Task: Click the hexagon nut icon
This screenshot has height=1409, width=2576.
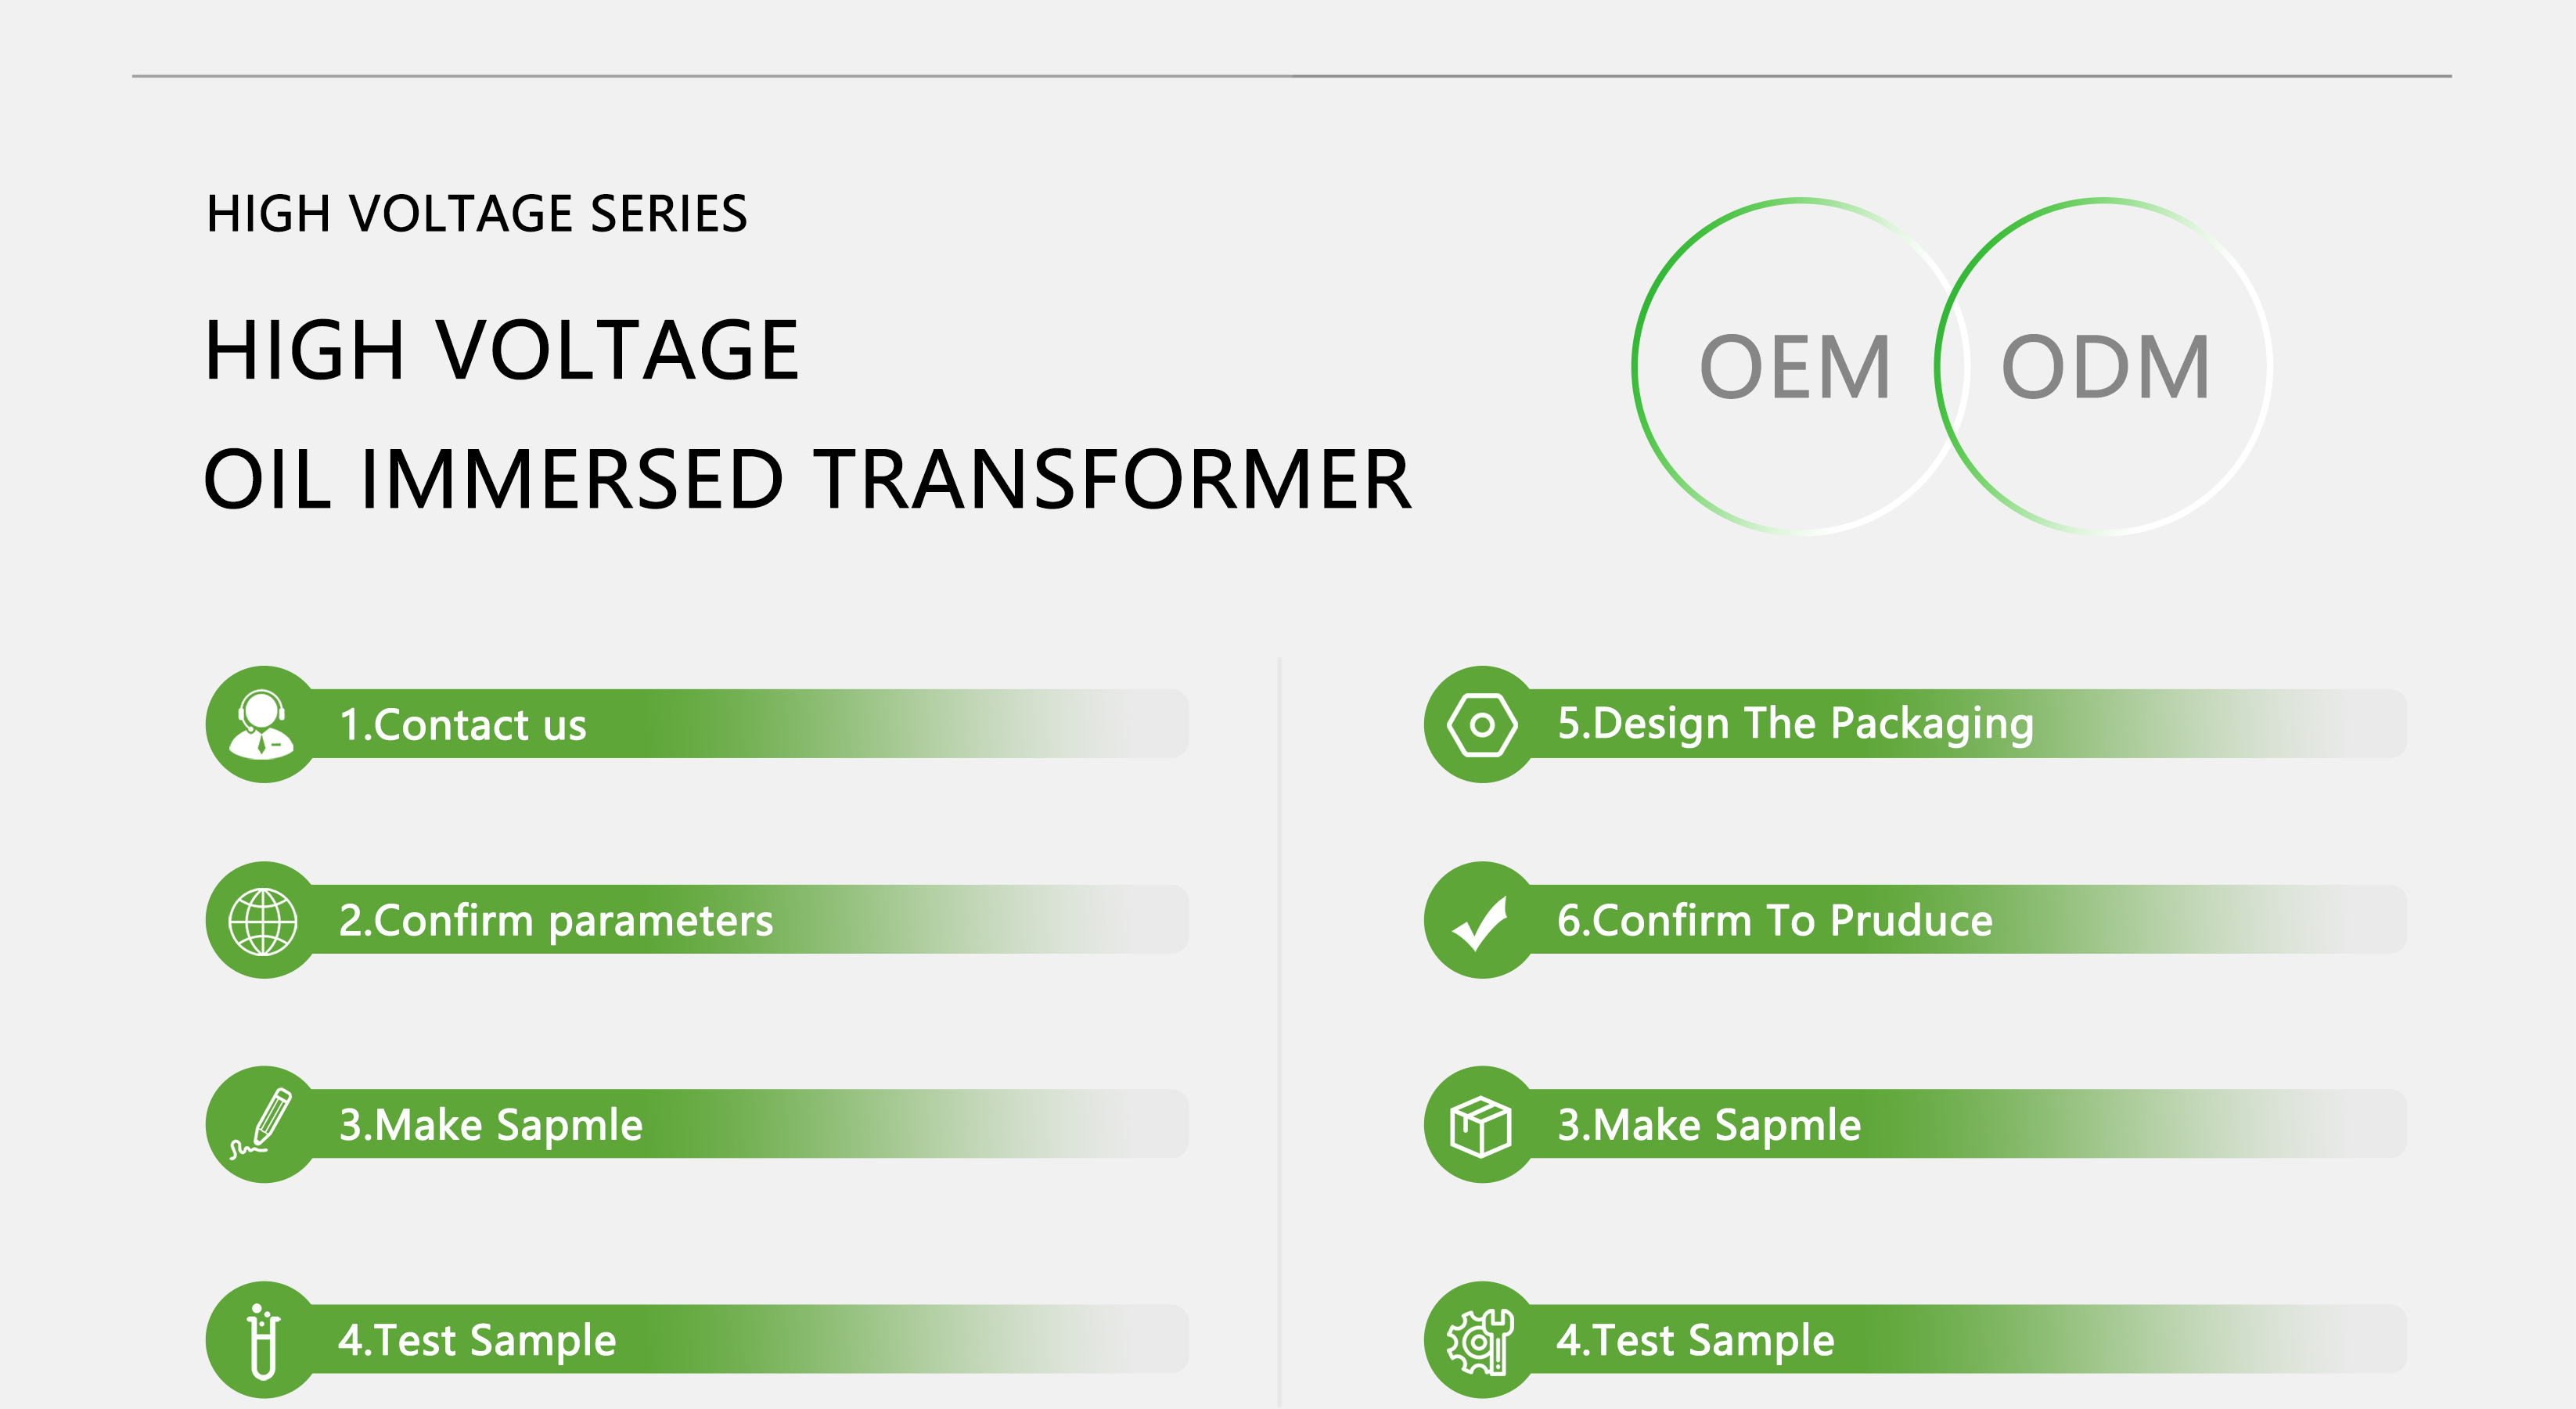Action: point(1482,724)
